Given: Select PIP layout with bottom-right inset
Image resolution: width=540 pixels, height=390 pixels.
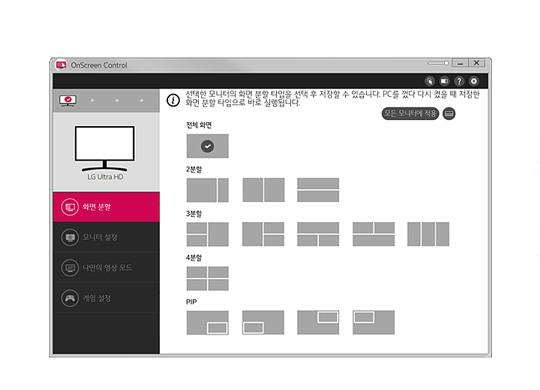Looking at the screenshot, I should pos(207,322).
